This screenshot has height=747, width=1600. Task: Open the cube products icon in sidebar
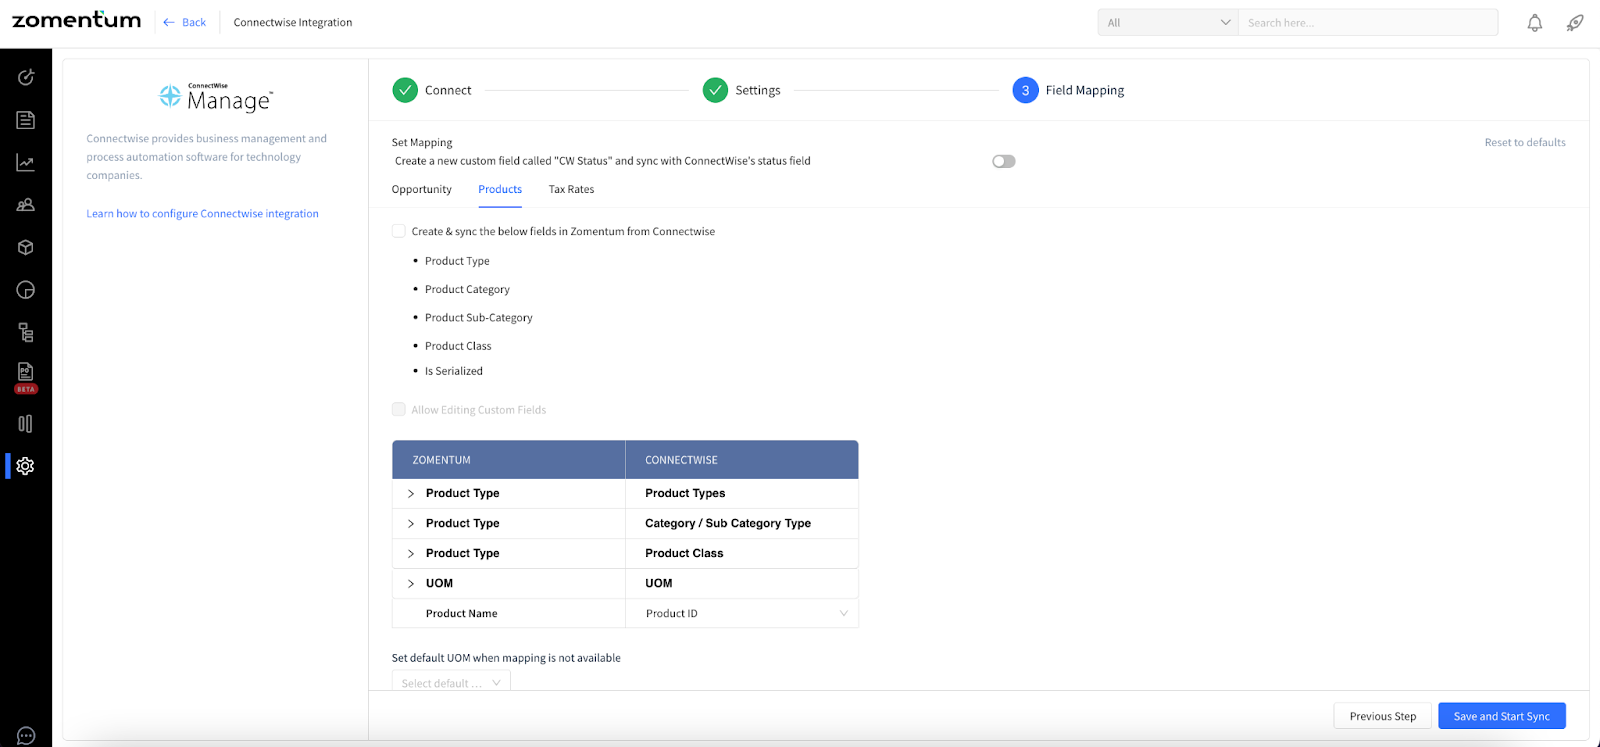tap(26, 247)
